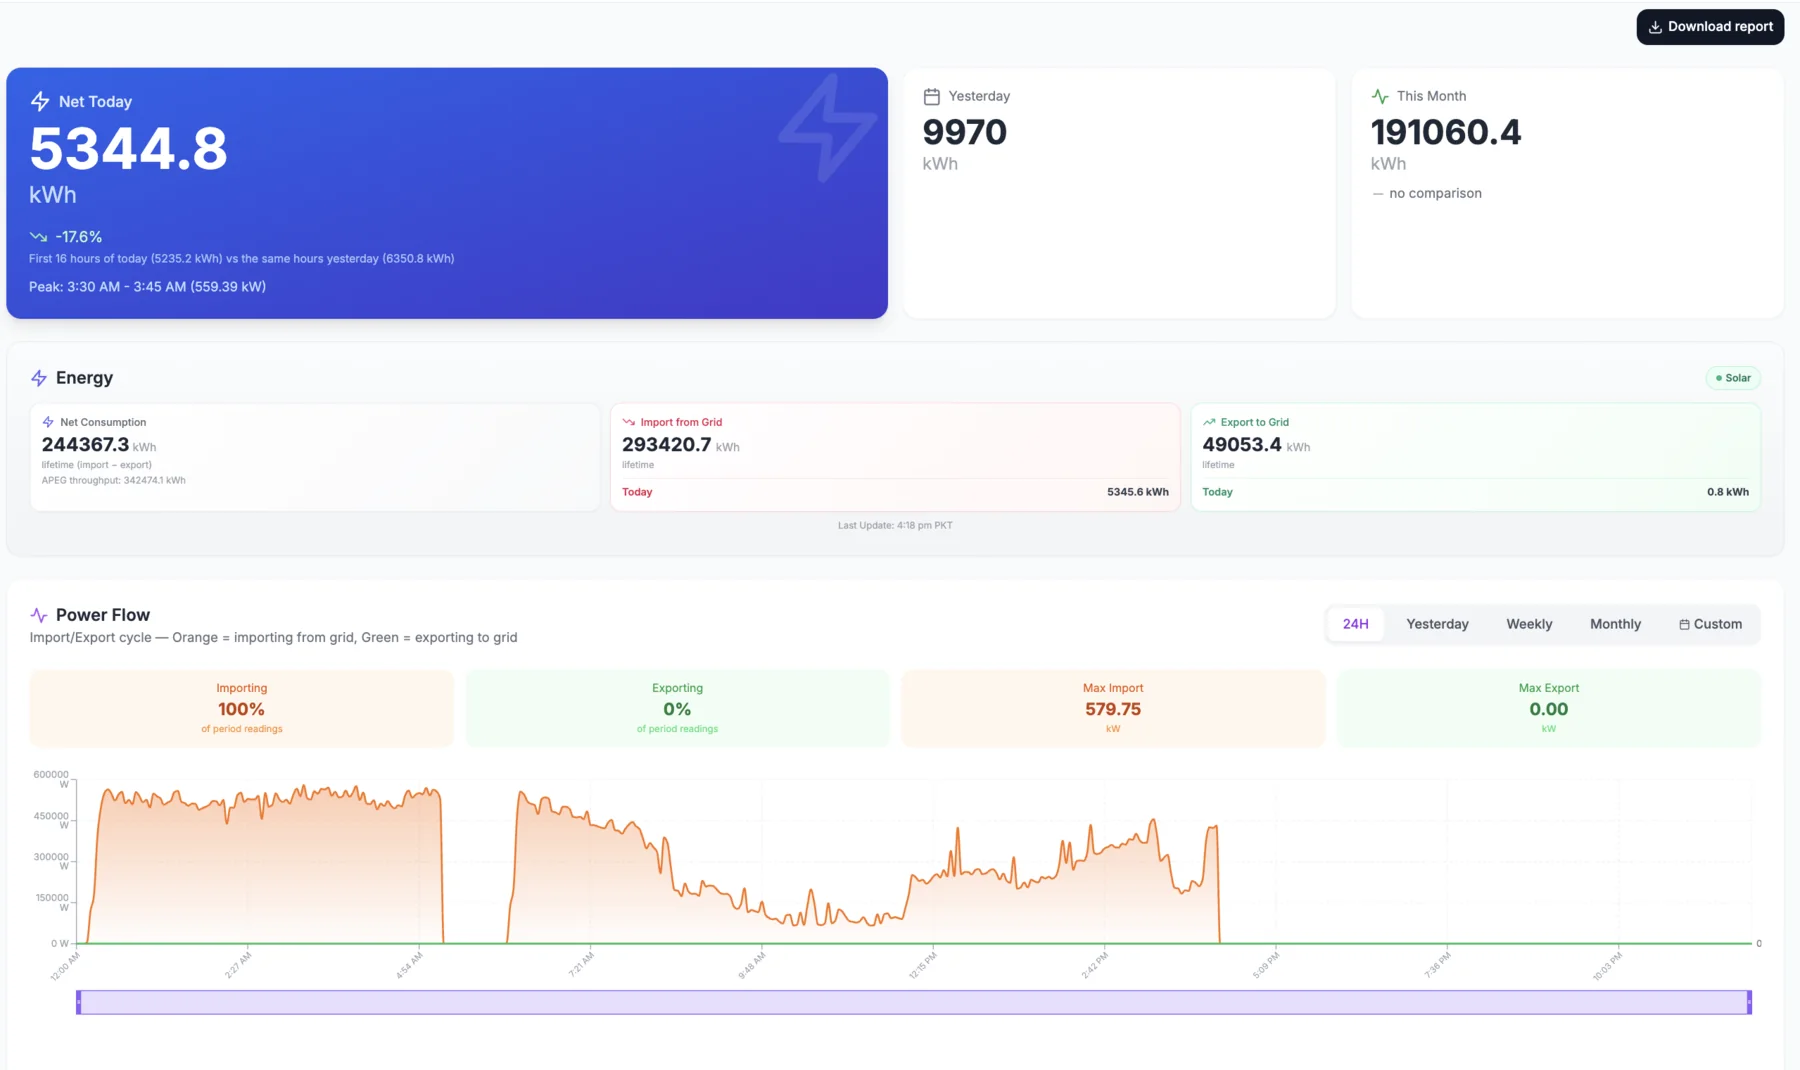The height and width of the screenshot is (1070, 1800).
Task: Click the downward trend icon beside -17.6%
Action: pos(38,237)
